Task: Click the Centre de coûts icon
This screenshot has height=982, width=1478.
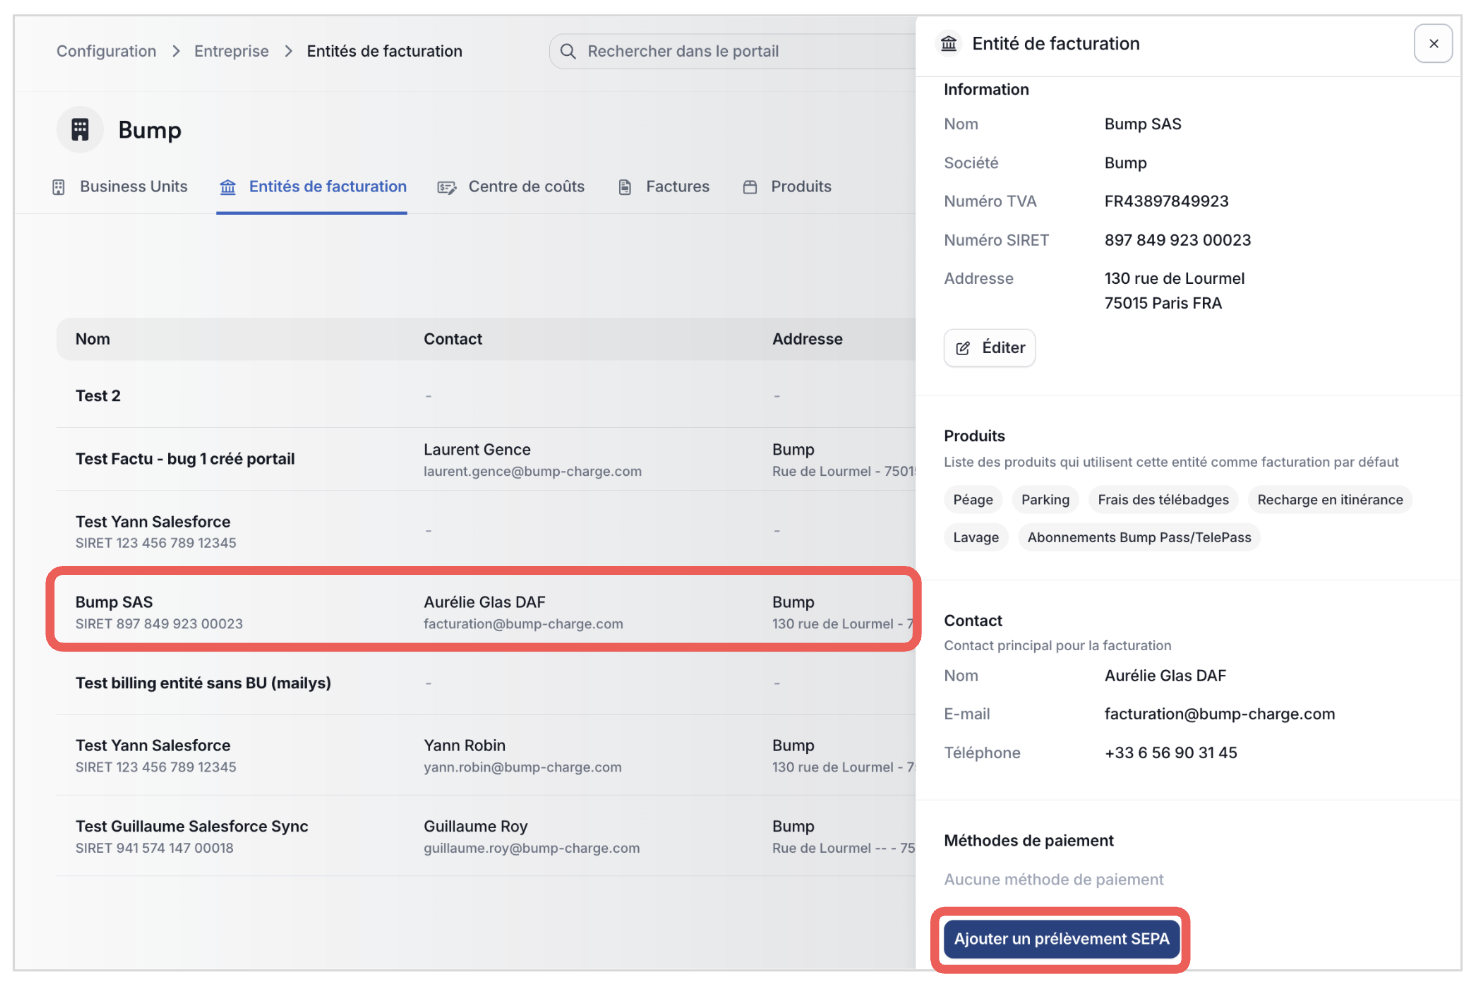Action: 447,187
